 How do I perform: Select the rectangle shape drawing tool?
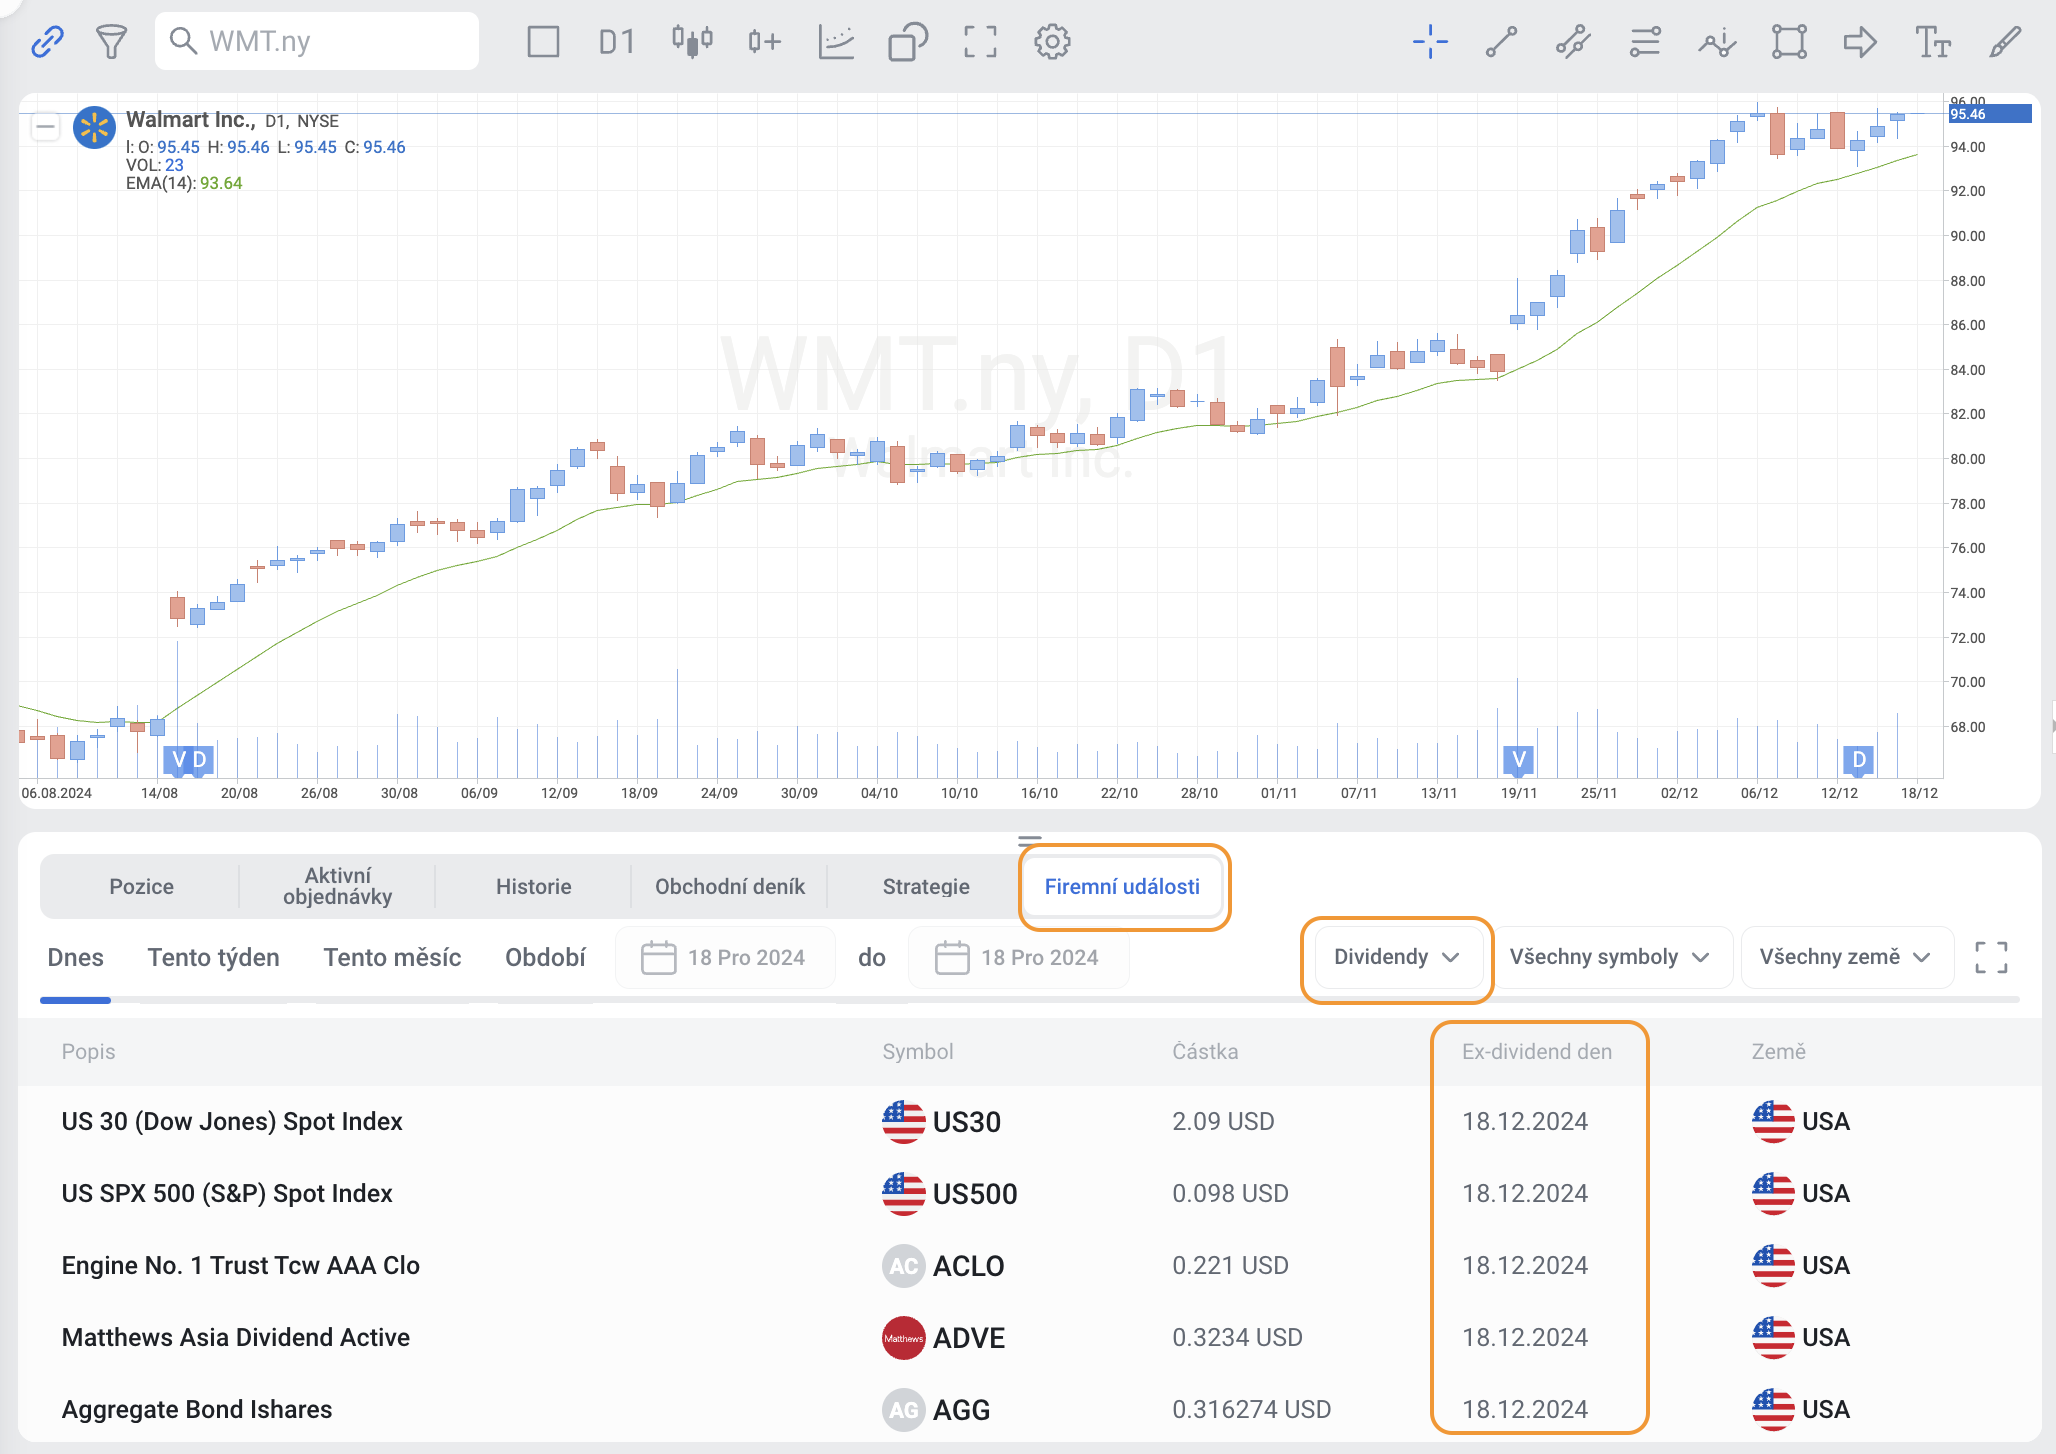[1789, 42]
